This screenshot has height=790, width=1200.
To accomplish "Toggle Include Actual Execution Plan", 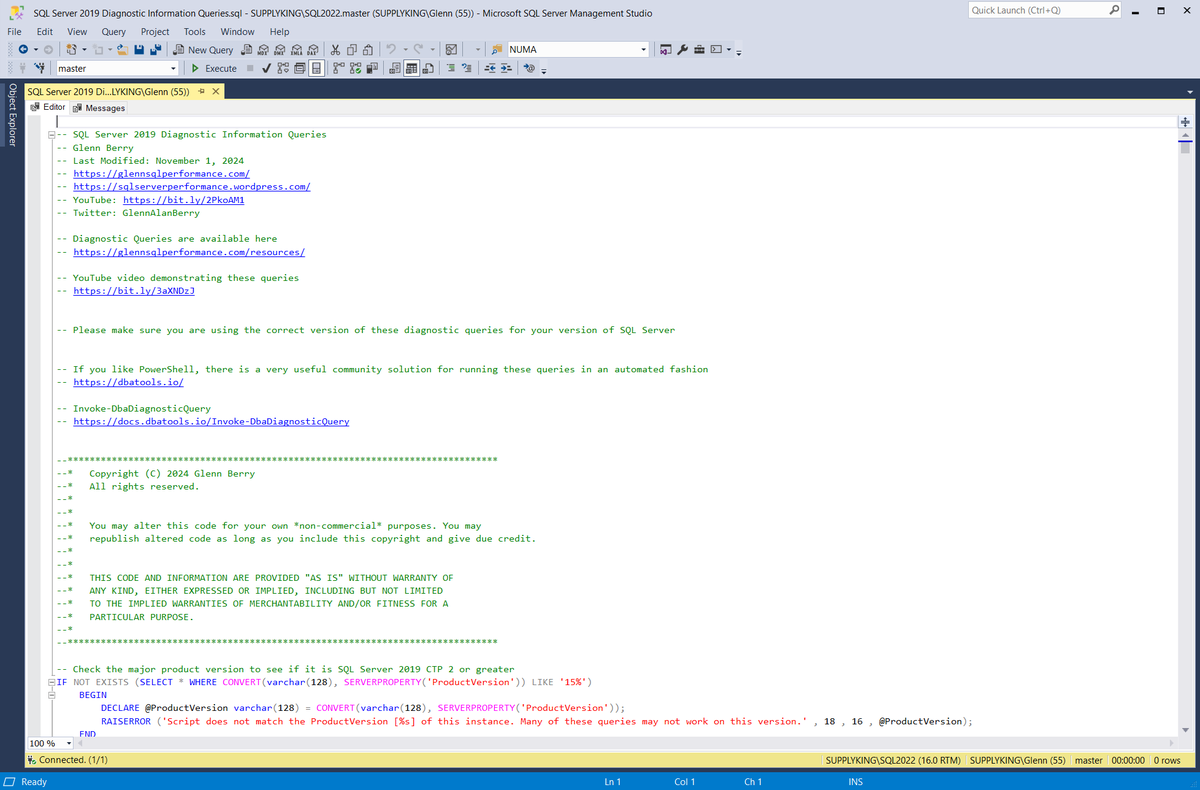I will tap(339, 68).
